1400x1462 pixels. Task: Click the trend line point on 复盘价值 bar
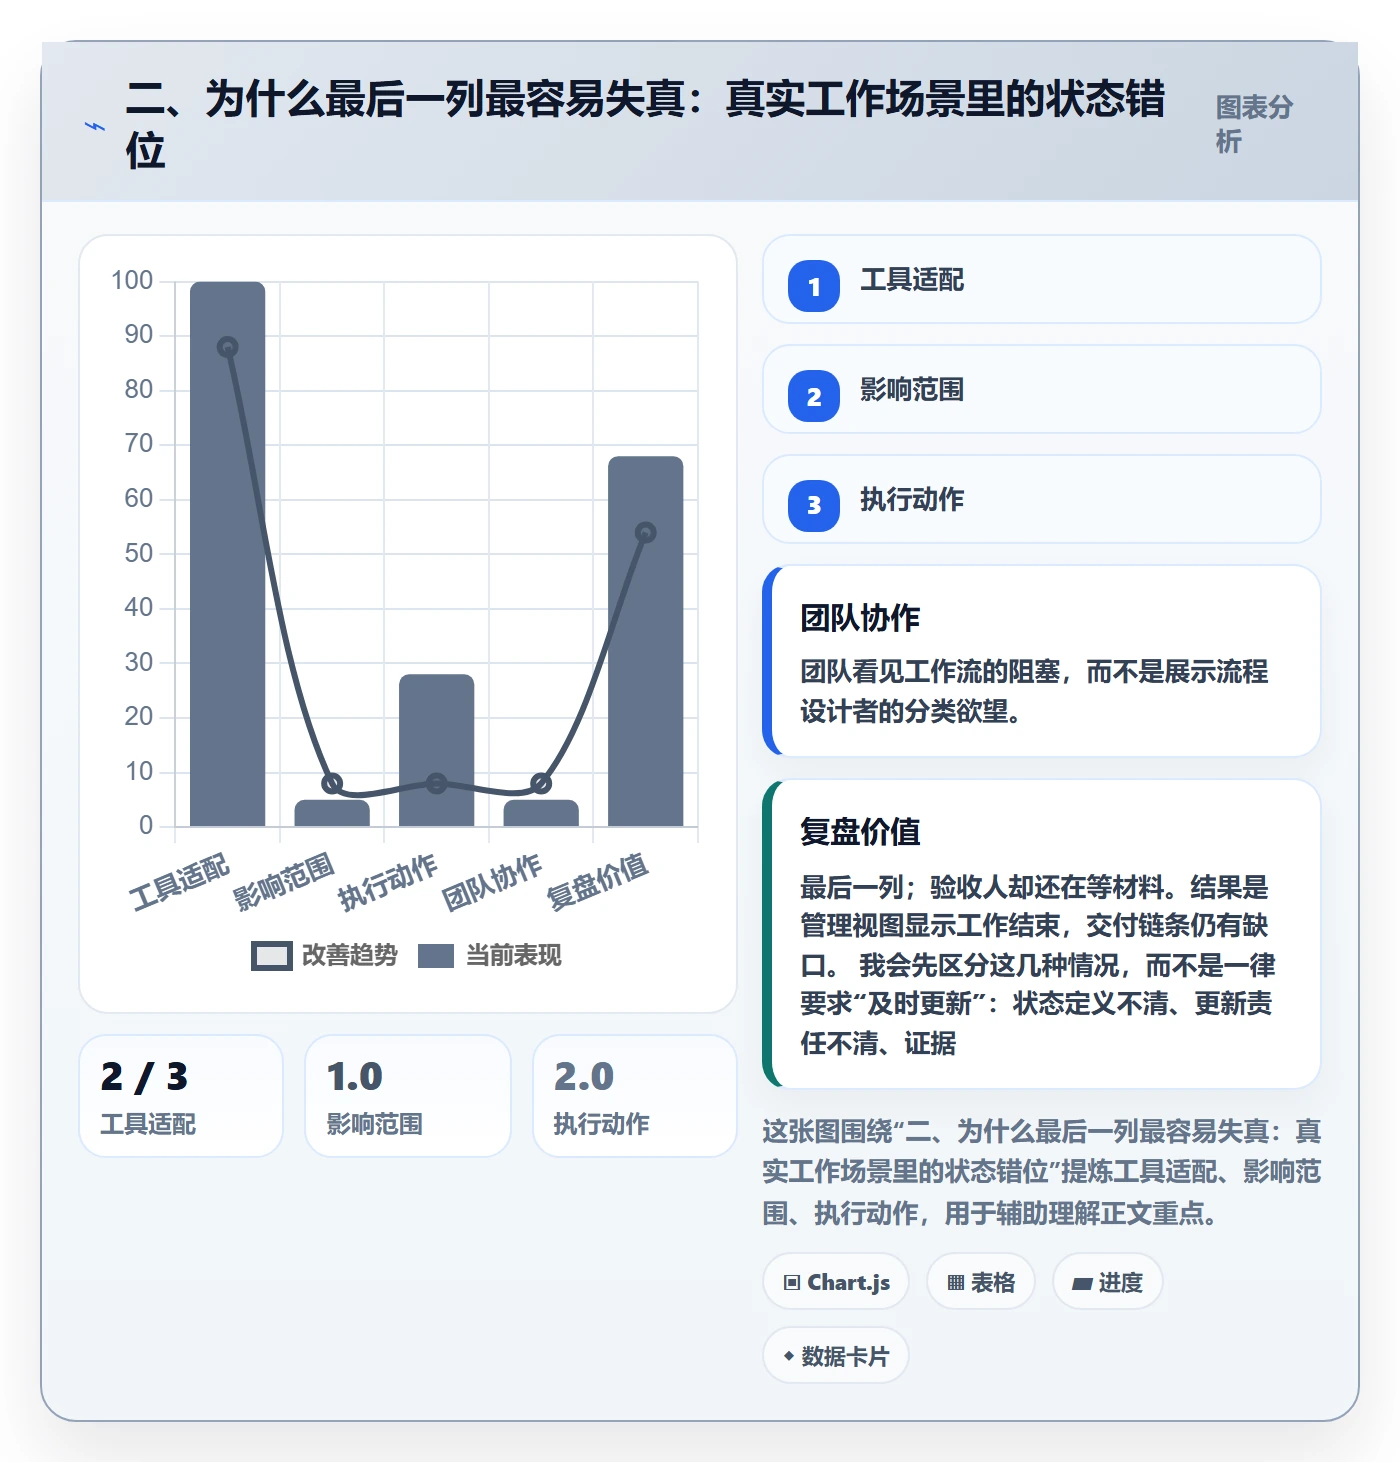click(x=646, y=532)
